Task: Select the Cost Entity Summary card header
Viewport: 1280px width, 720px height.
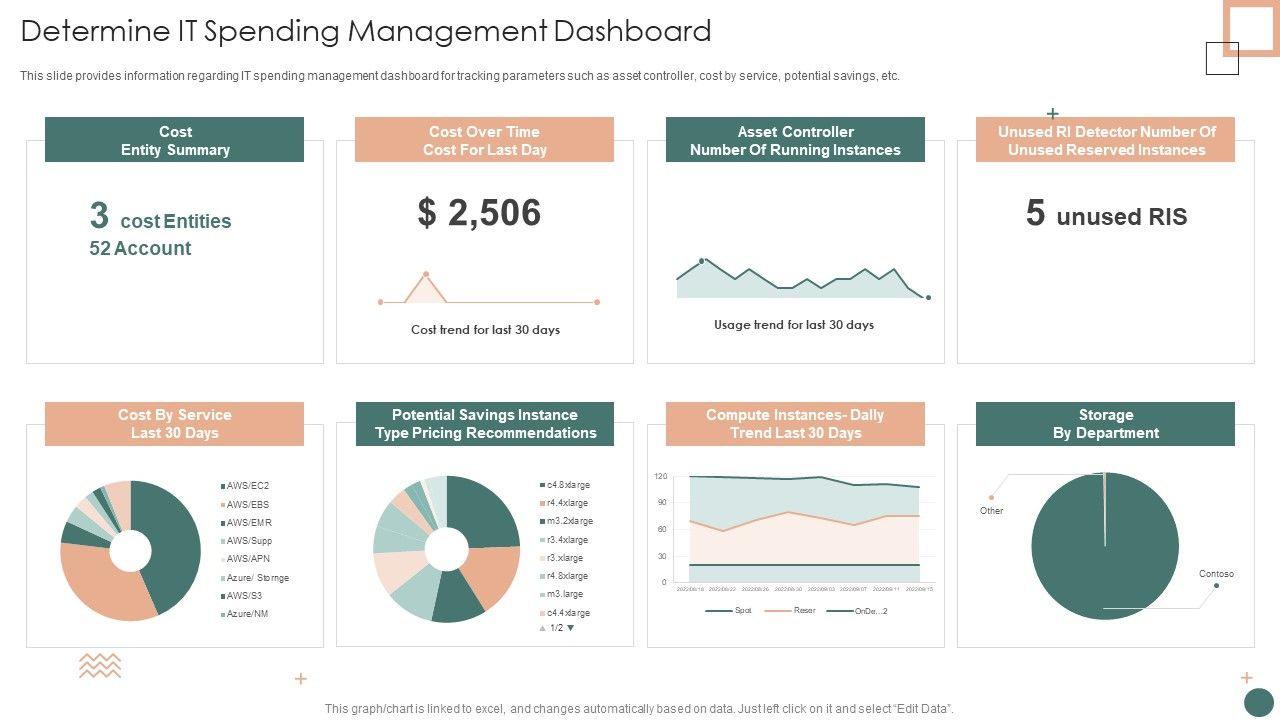Action: click(174, 140)
